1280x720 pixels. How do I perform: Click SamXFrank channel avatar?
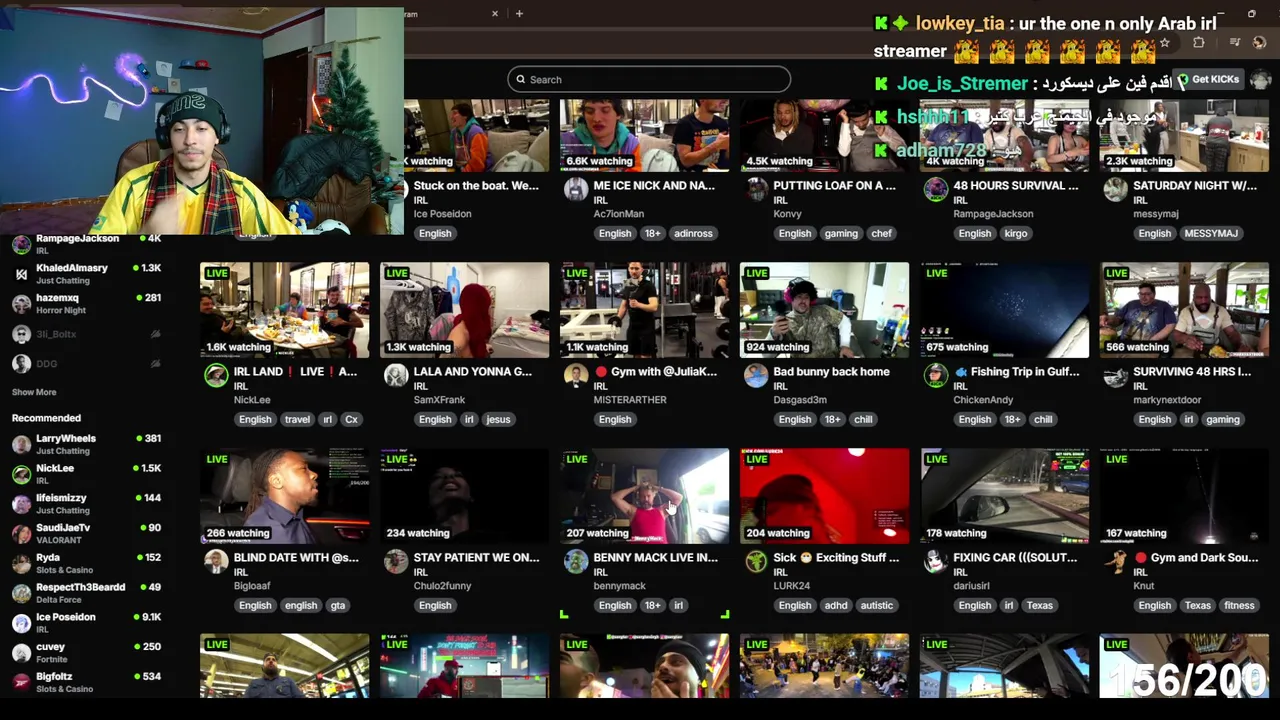tap(396, 375)
